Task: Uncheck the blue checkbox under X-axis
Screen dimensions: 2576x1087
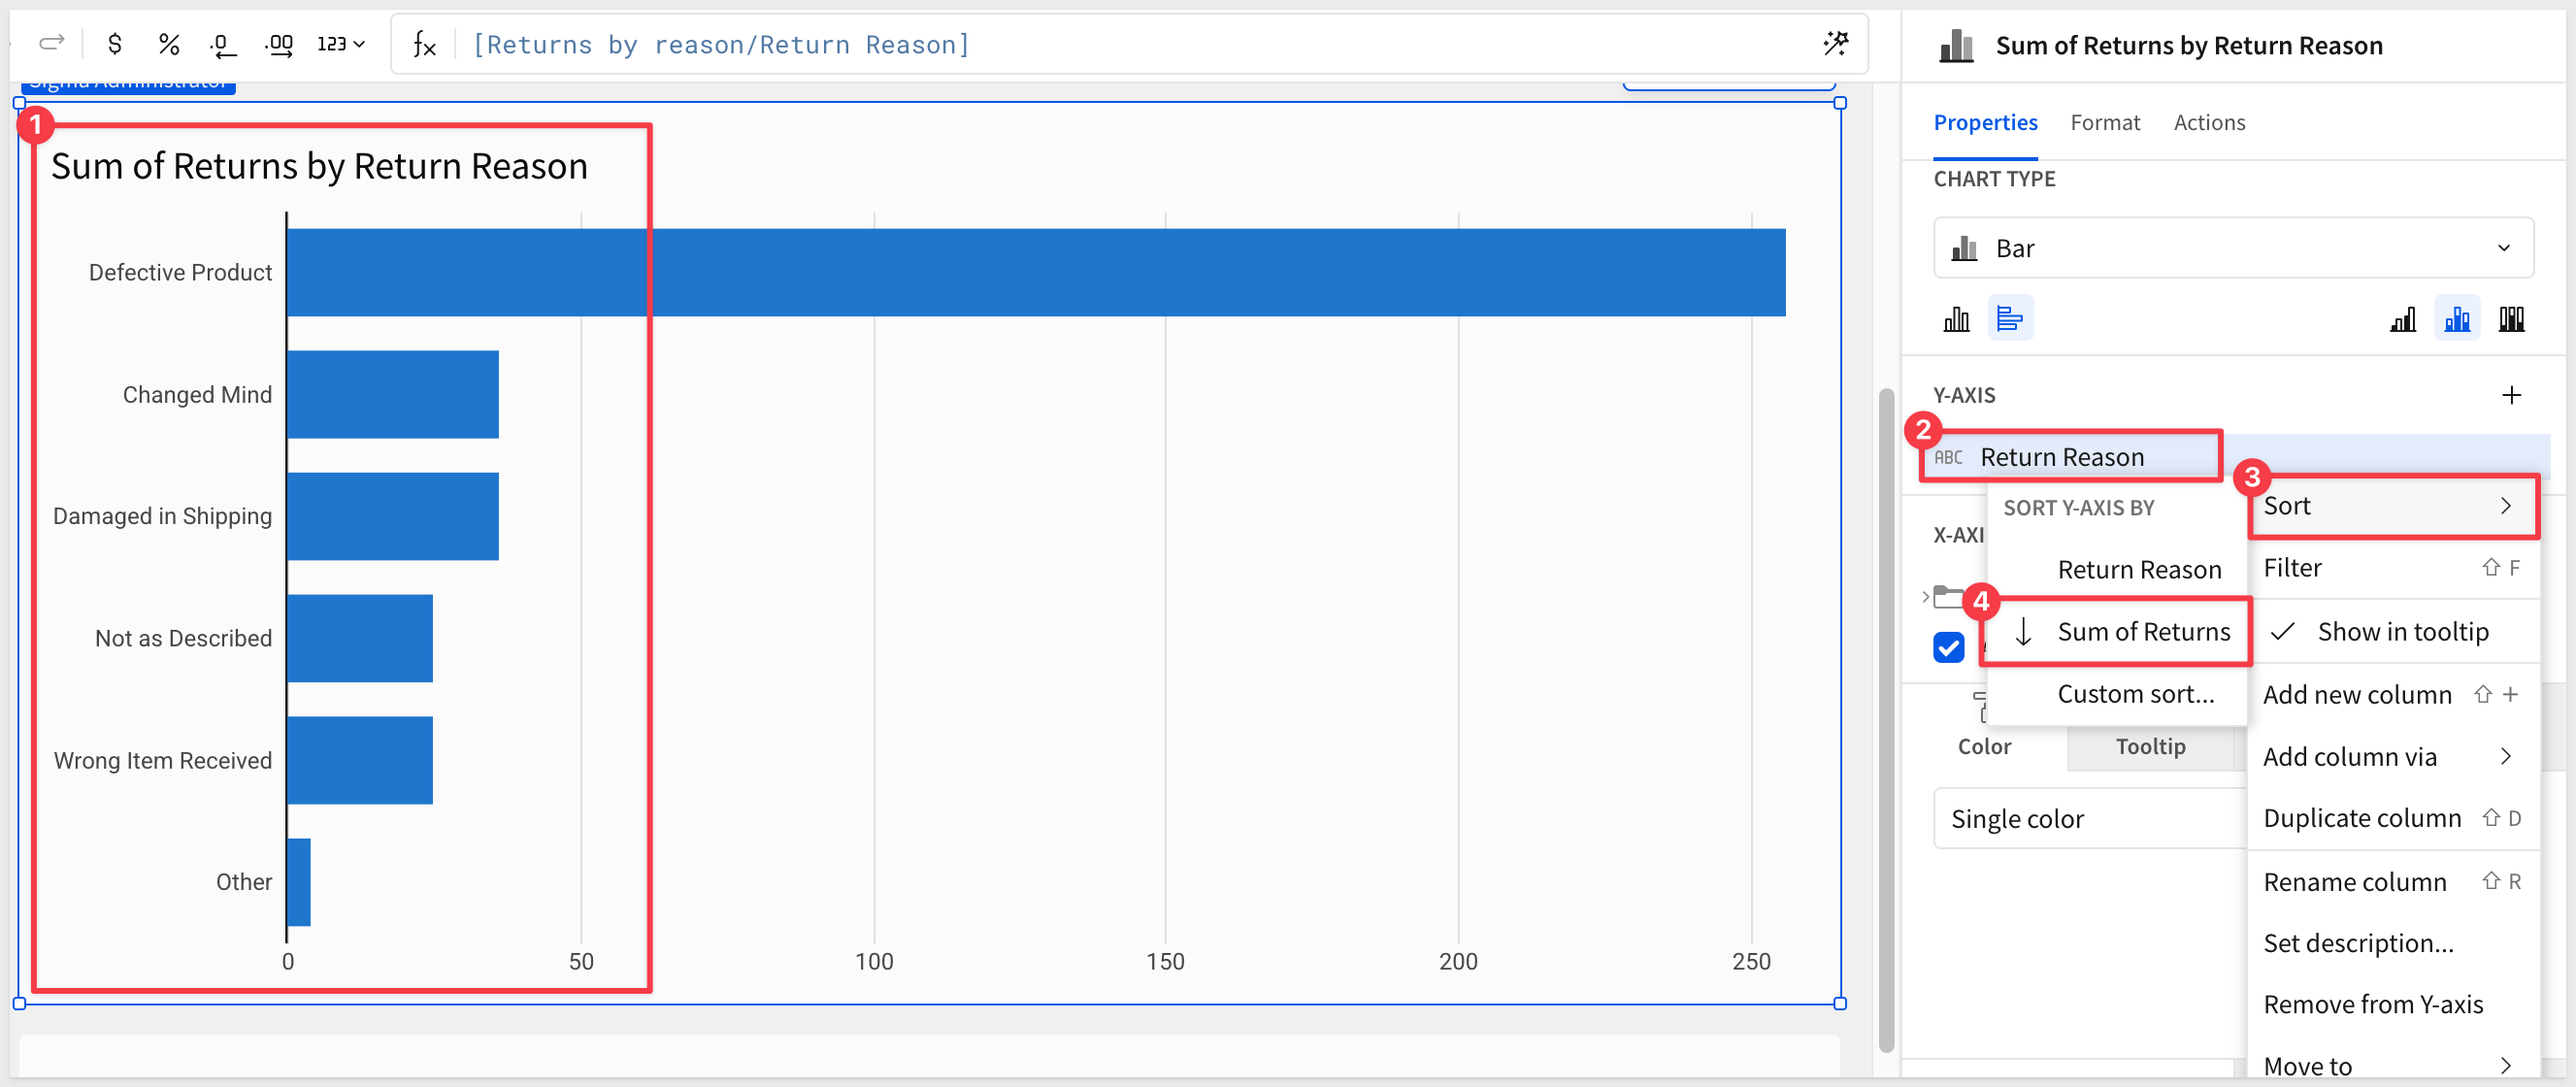Action: (x=1948, y=647)
